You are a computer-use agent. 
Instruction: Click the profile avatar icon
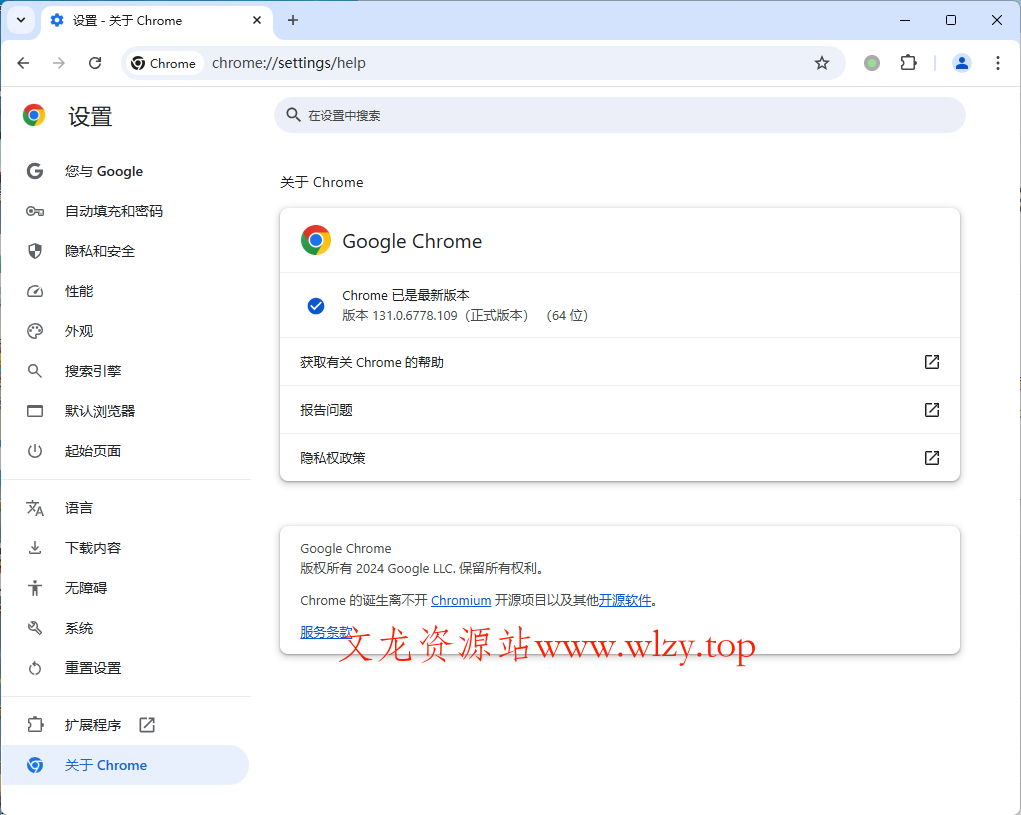tap(961, 62)
